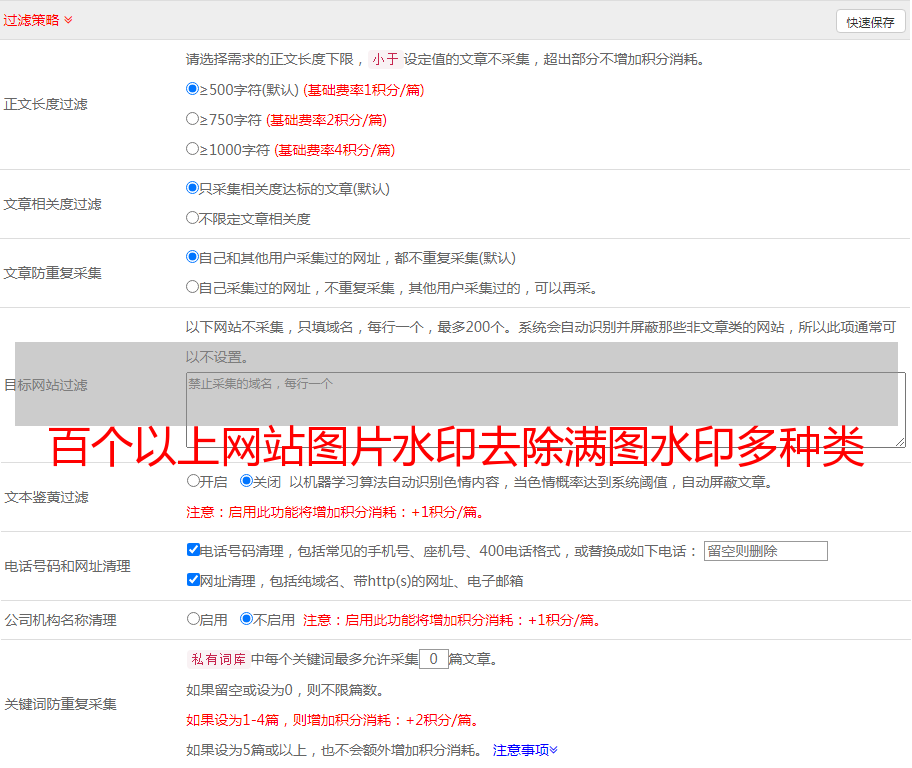Choose 不限定文章相关度 option

tap(193, 218)
